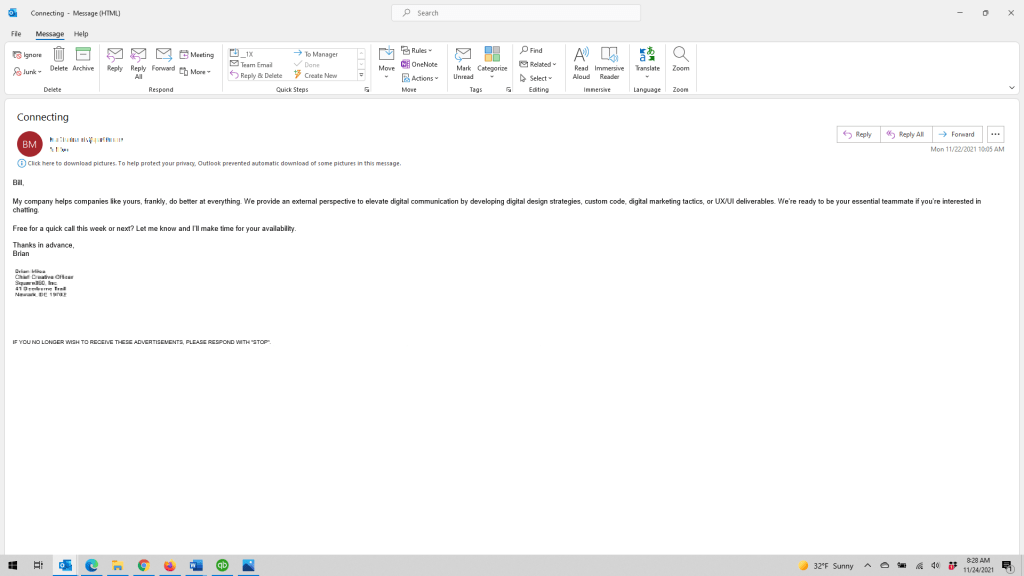Collapse the ribbon with the chevron

click(1011, 88)
